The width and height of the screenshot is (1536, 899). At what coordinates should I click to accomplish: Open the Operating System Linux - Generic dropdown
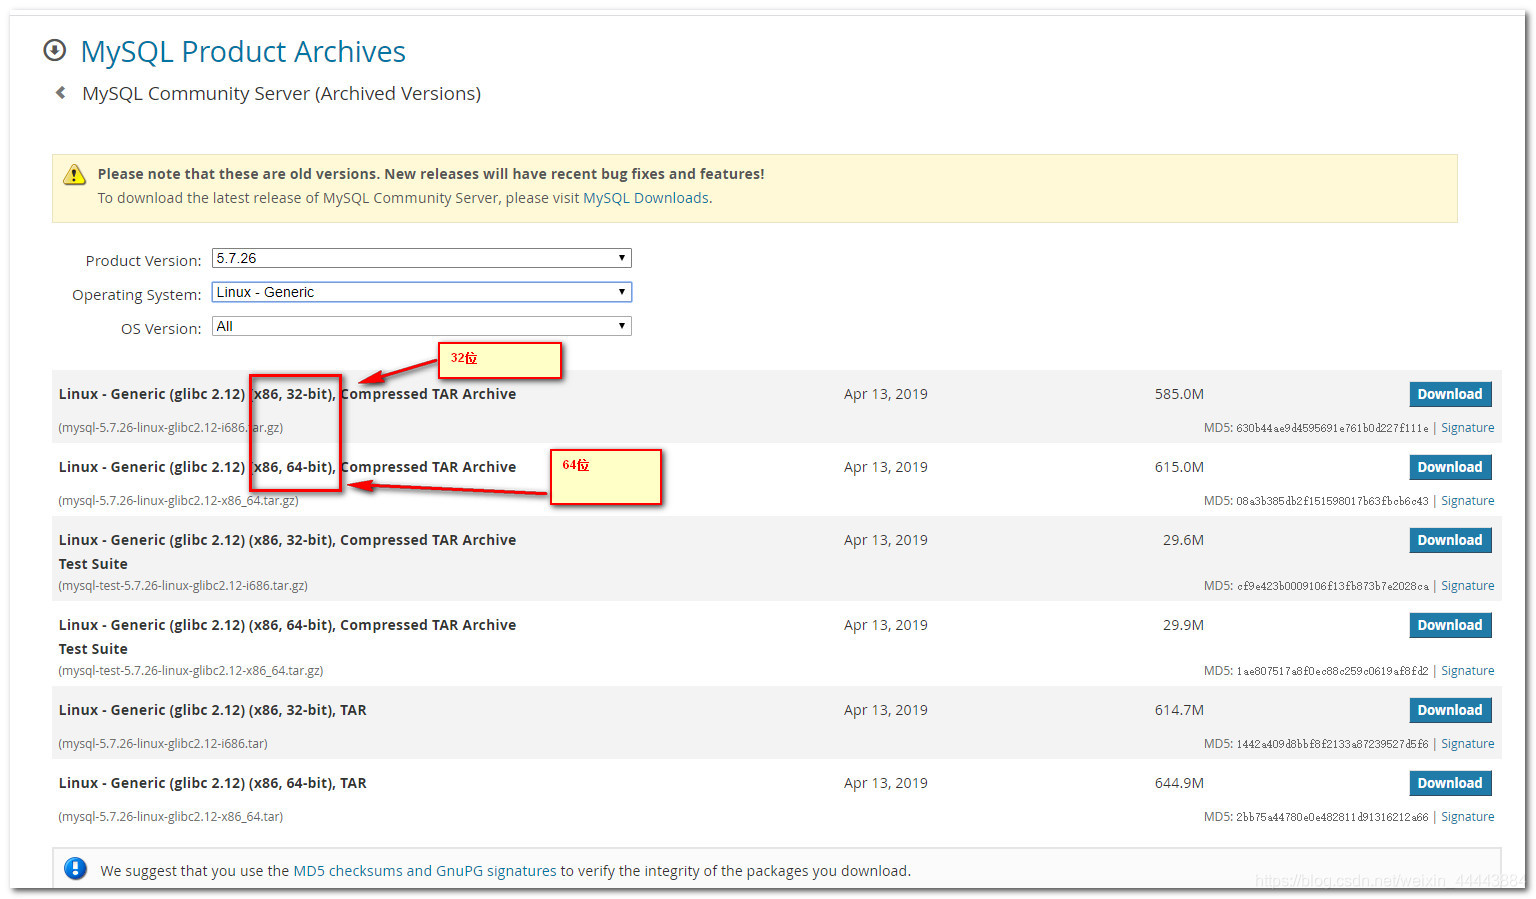click(422, 292)
